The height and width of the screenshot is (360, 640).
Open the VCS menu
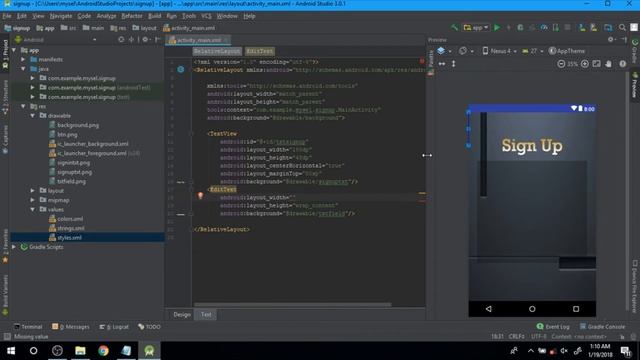pyautogui.click(x=206, y=16)
